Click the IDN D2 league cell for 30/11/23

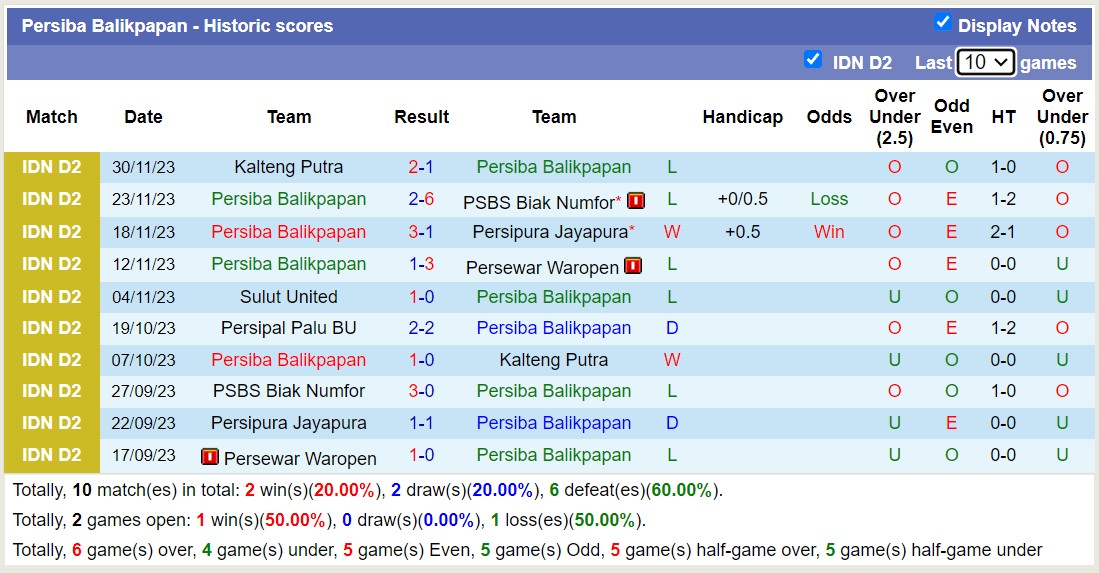coord(52,167)
